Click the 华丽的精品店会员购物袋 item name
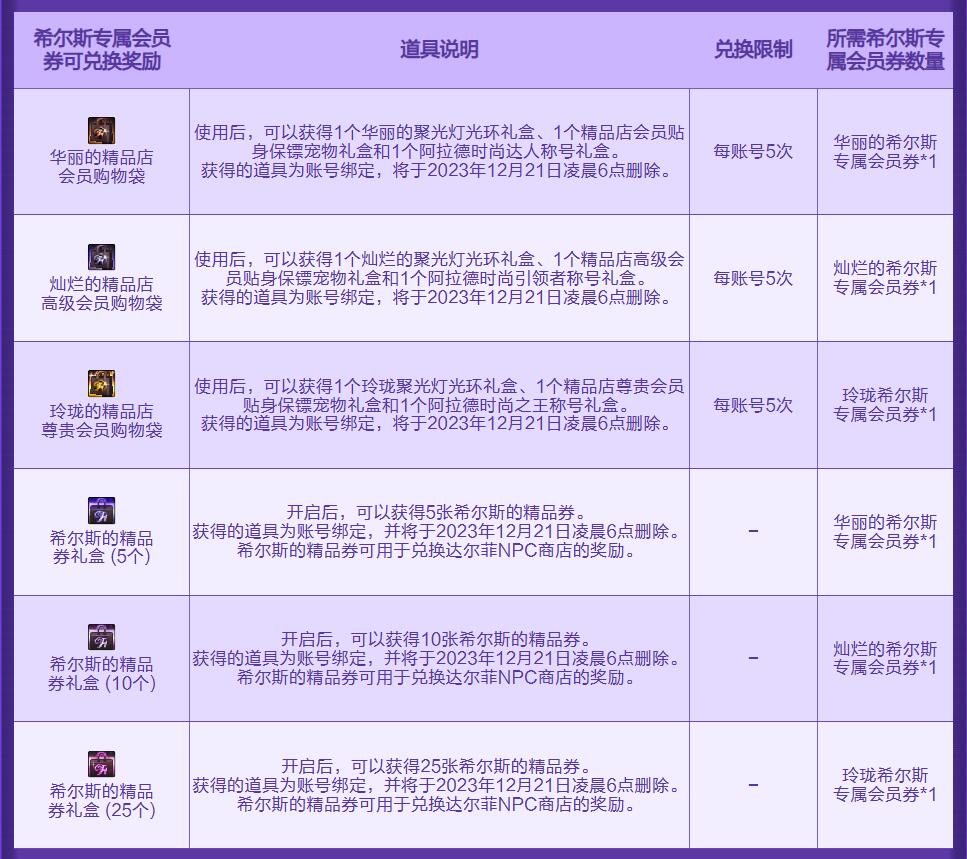The image size is (967, 859). [x=102, y=166]
